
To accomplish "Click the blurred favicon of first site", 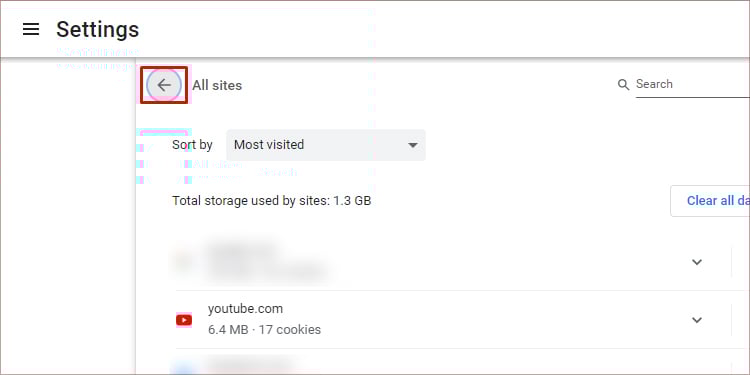I will pyautogui.click(x=184, y=261).
